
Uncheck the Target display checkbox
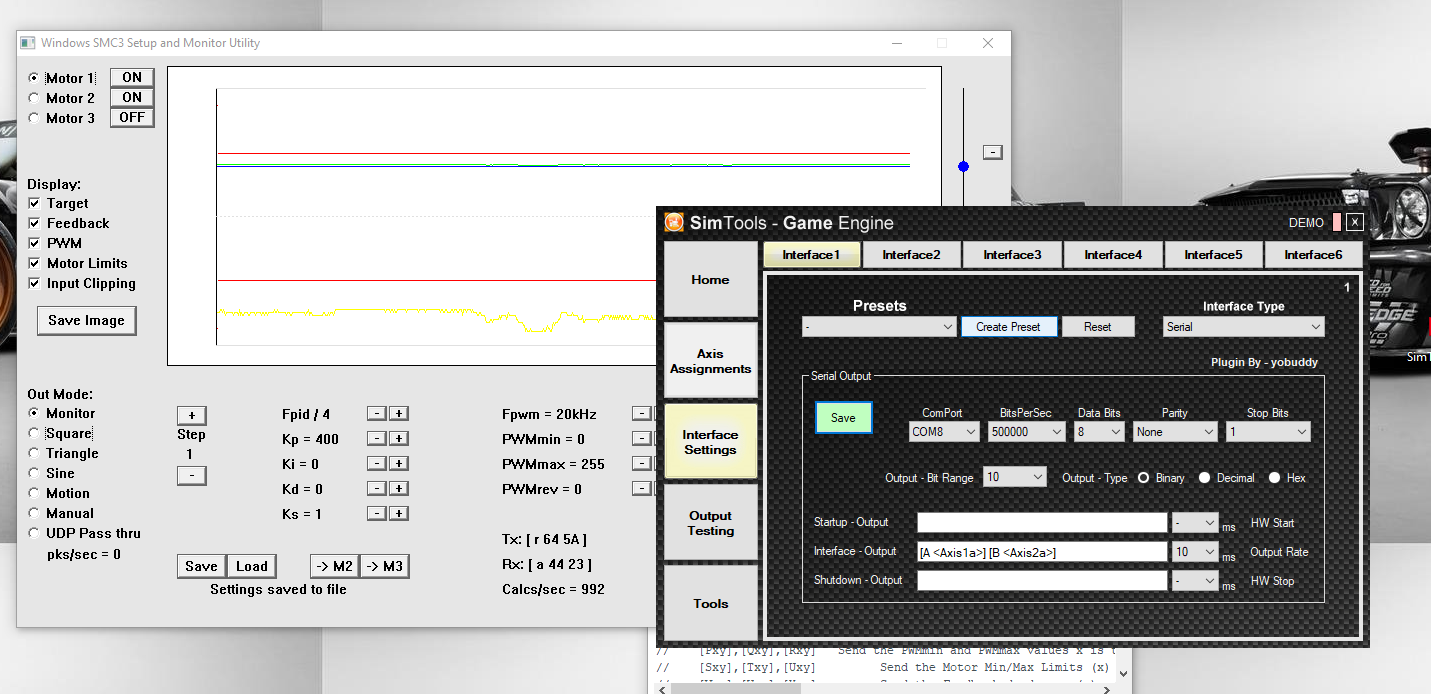(34, 204)
